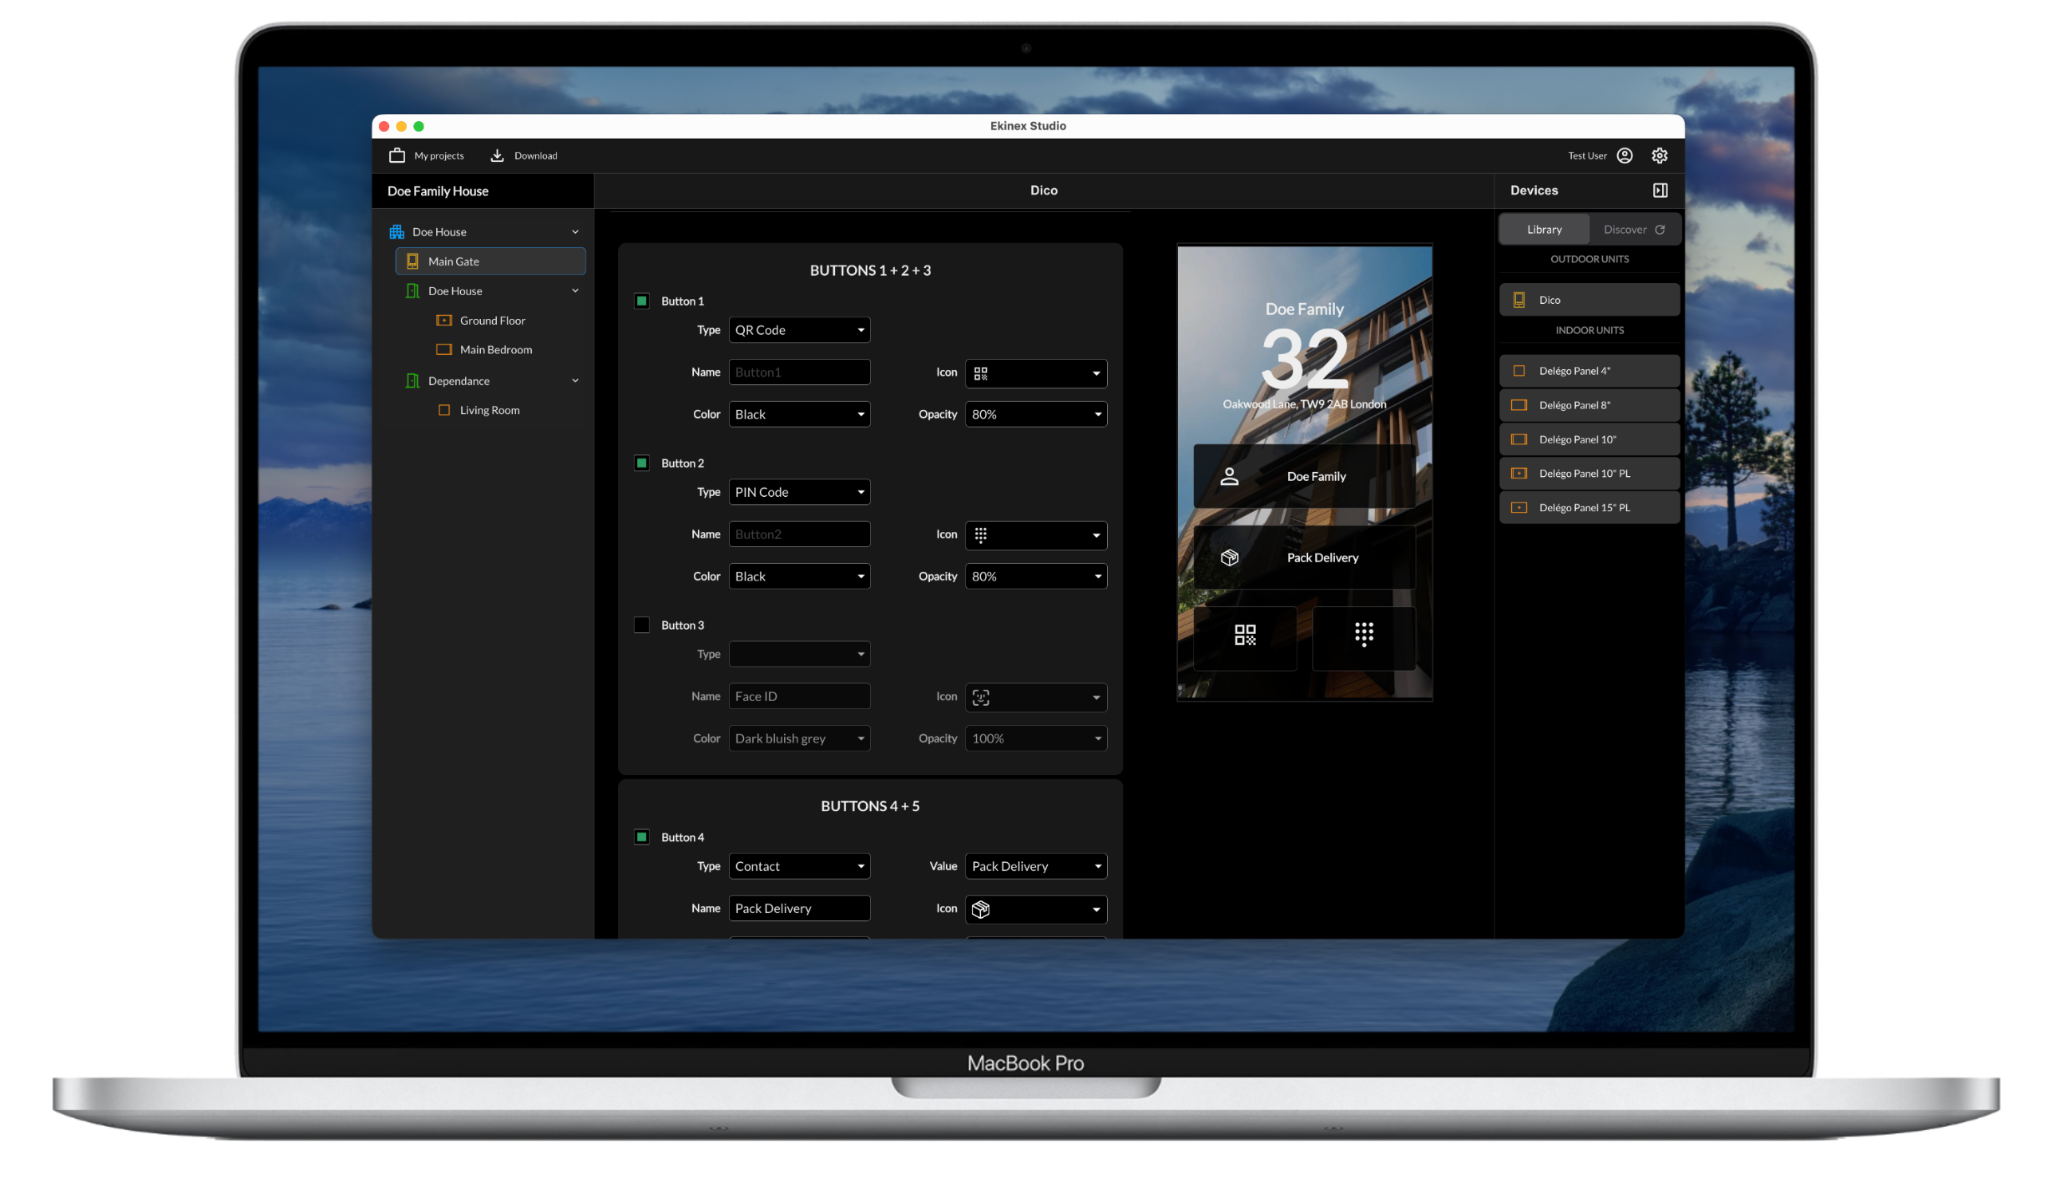Image resolution: width=2048 pixels, height=1184 pixels.
Task: Select the Dico outdoor unit icon
Action: click(1519, 300)
